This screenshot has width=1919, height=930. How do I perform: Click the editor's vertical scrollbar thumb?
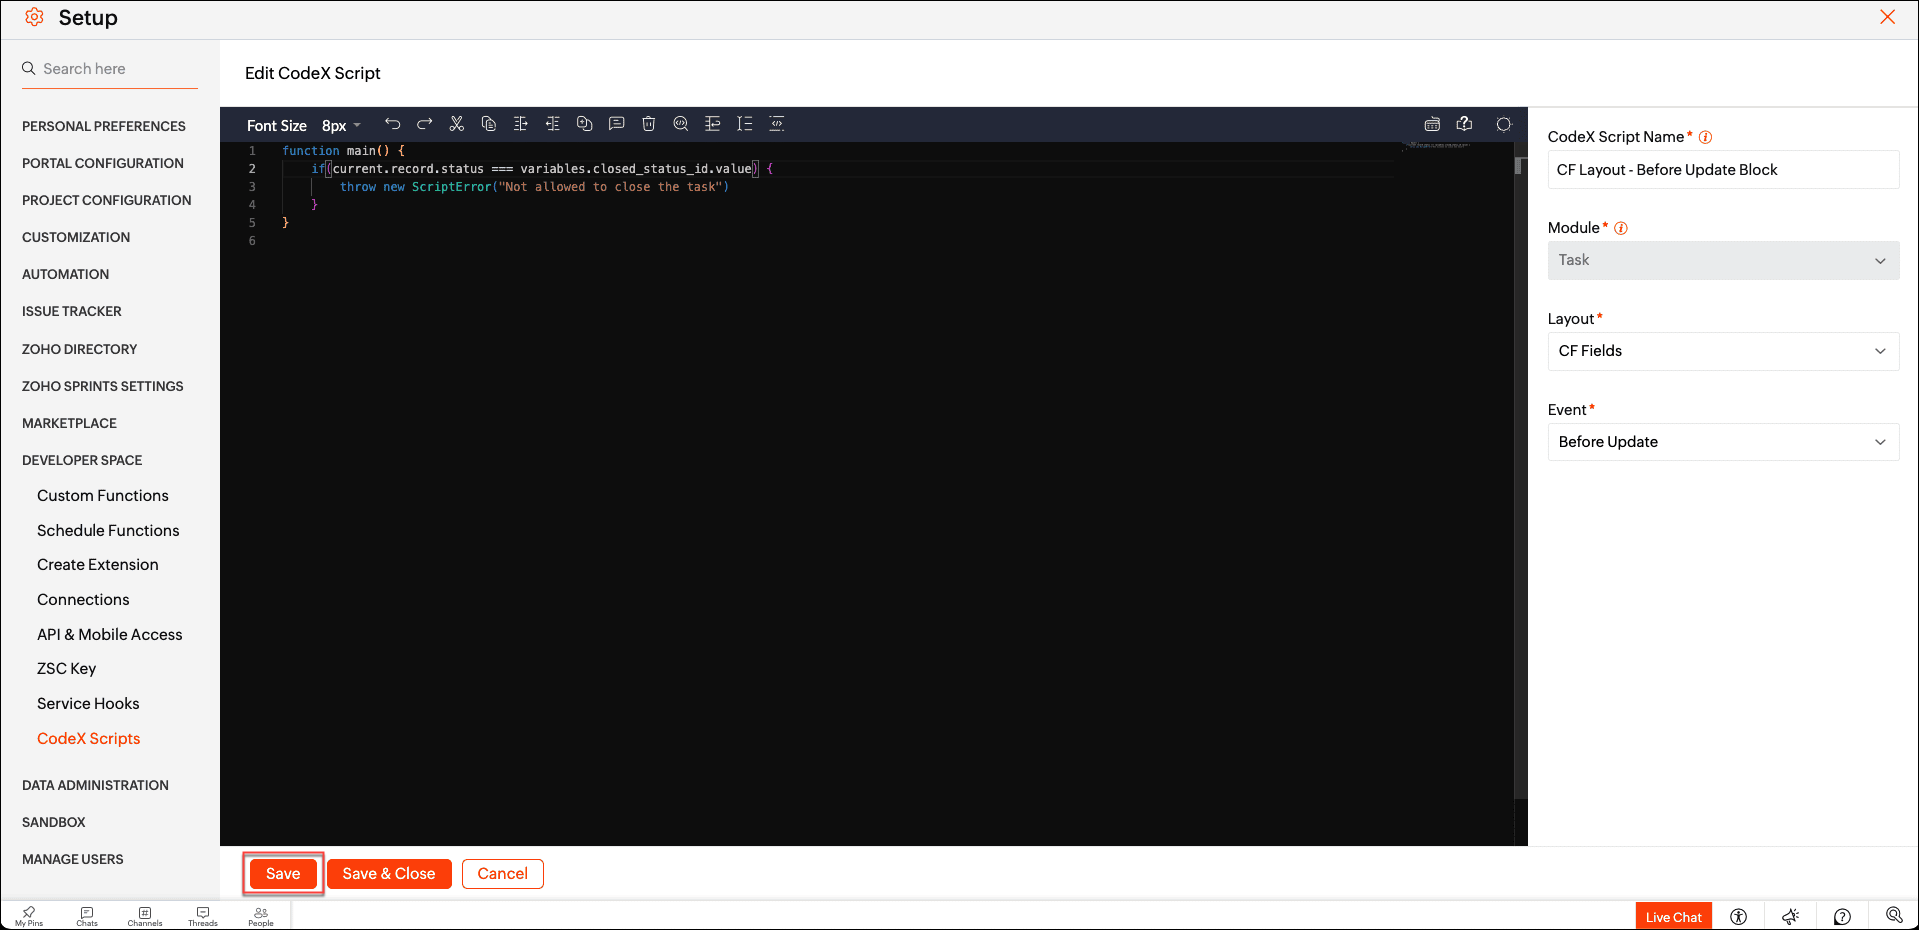click(1519, 166)
